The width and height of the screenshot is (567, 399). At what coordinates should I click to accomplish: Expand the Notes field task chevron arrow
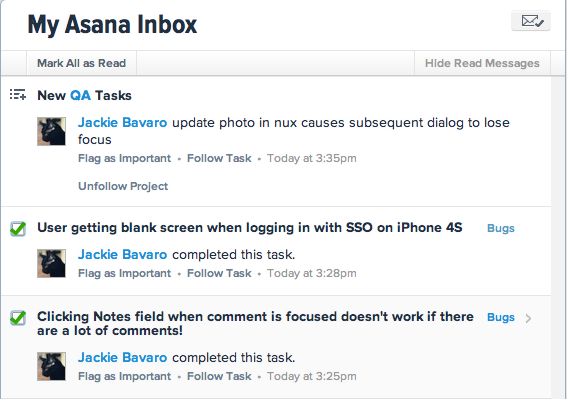(x=528, y=318)
